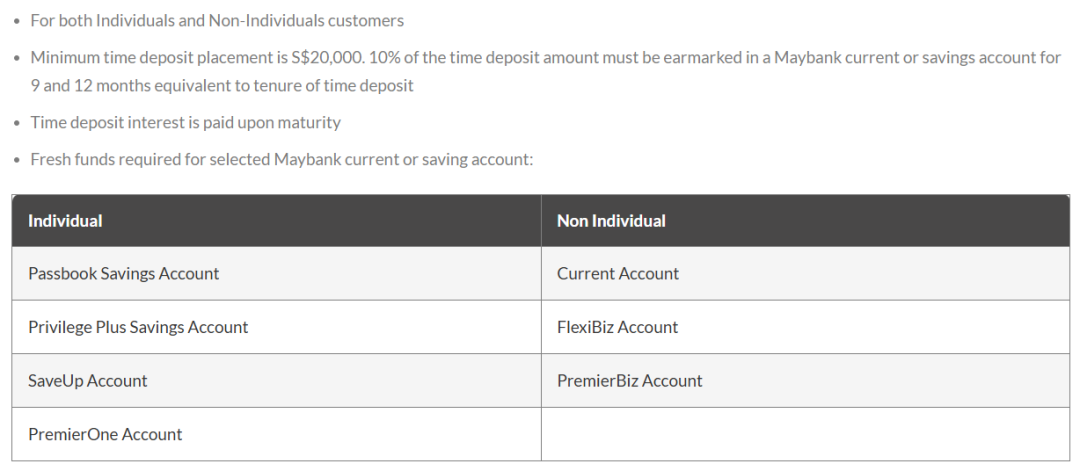Click the SaveUp Account cell

click(x=88, y=381)
